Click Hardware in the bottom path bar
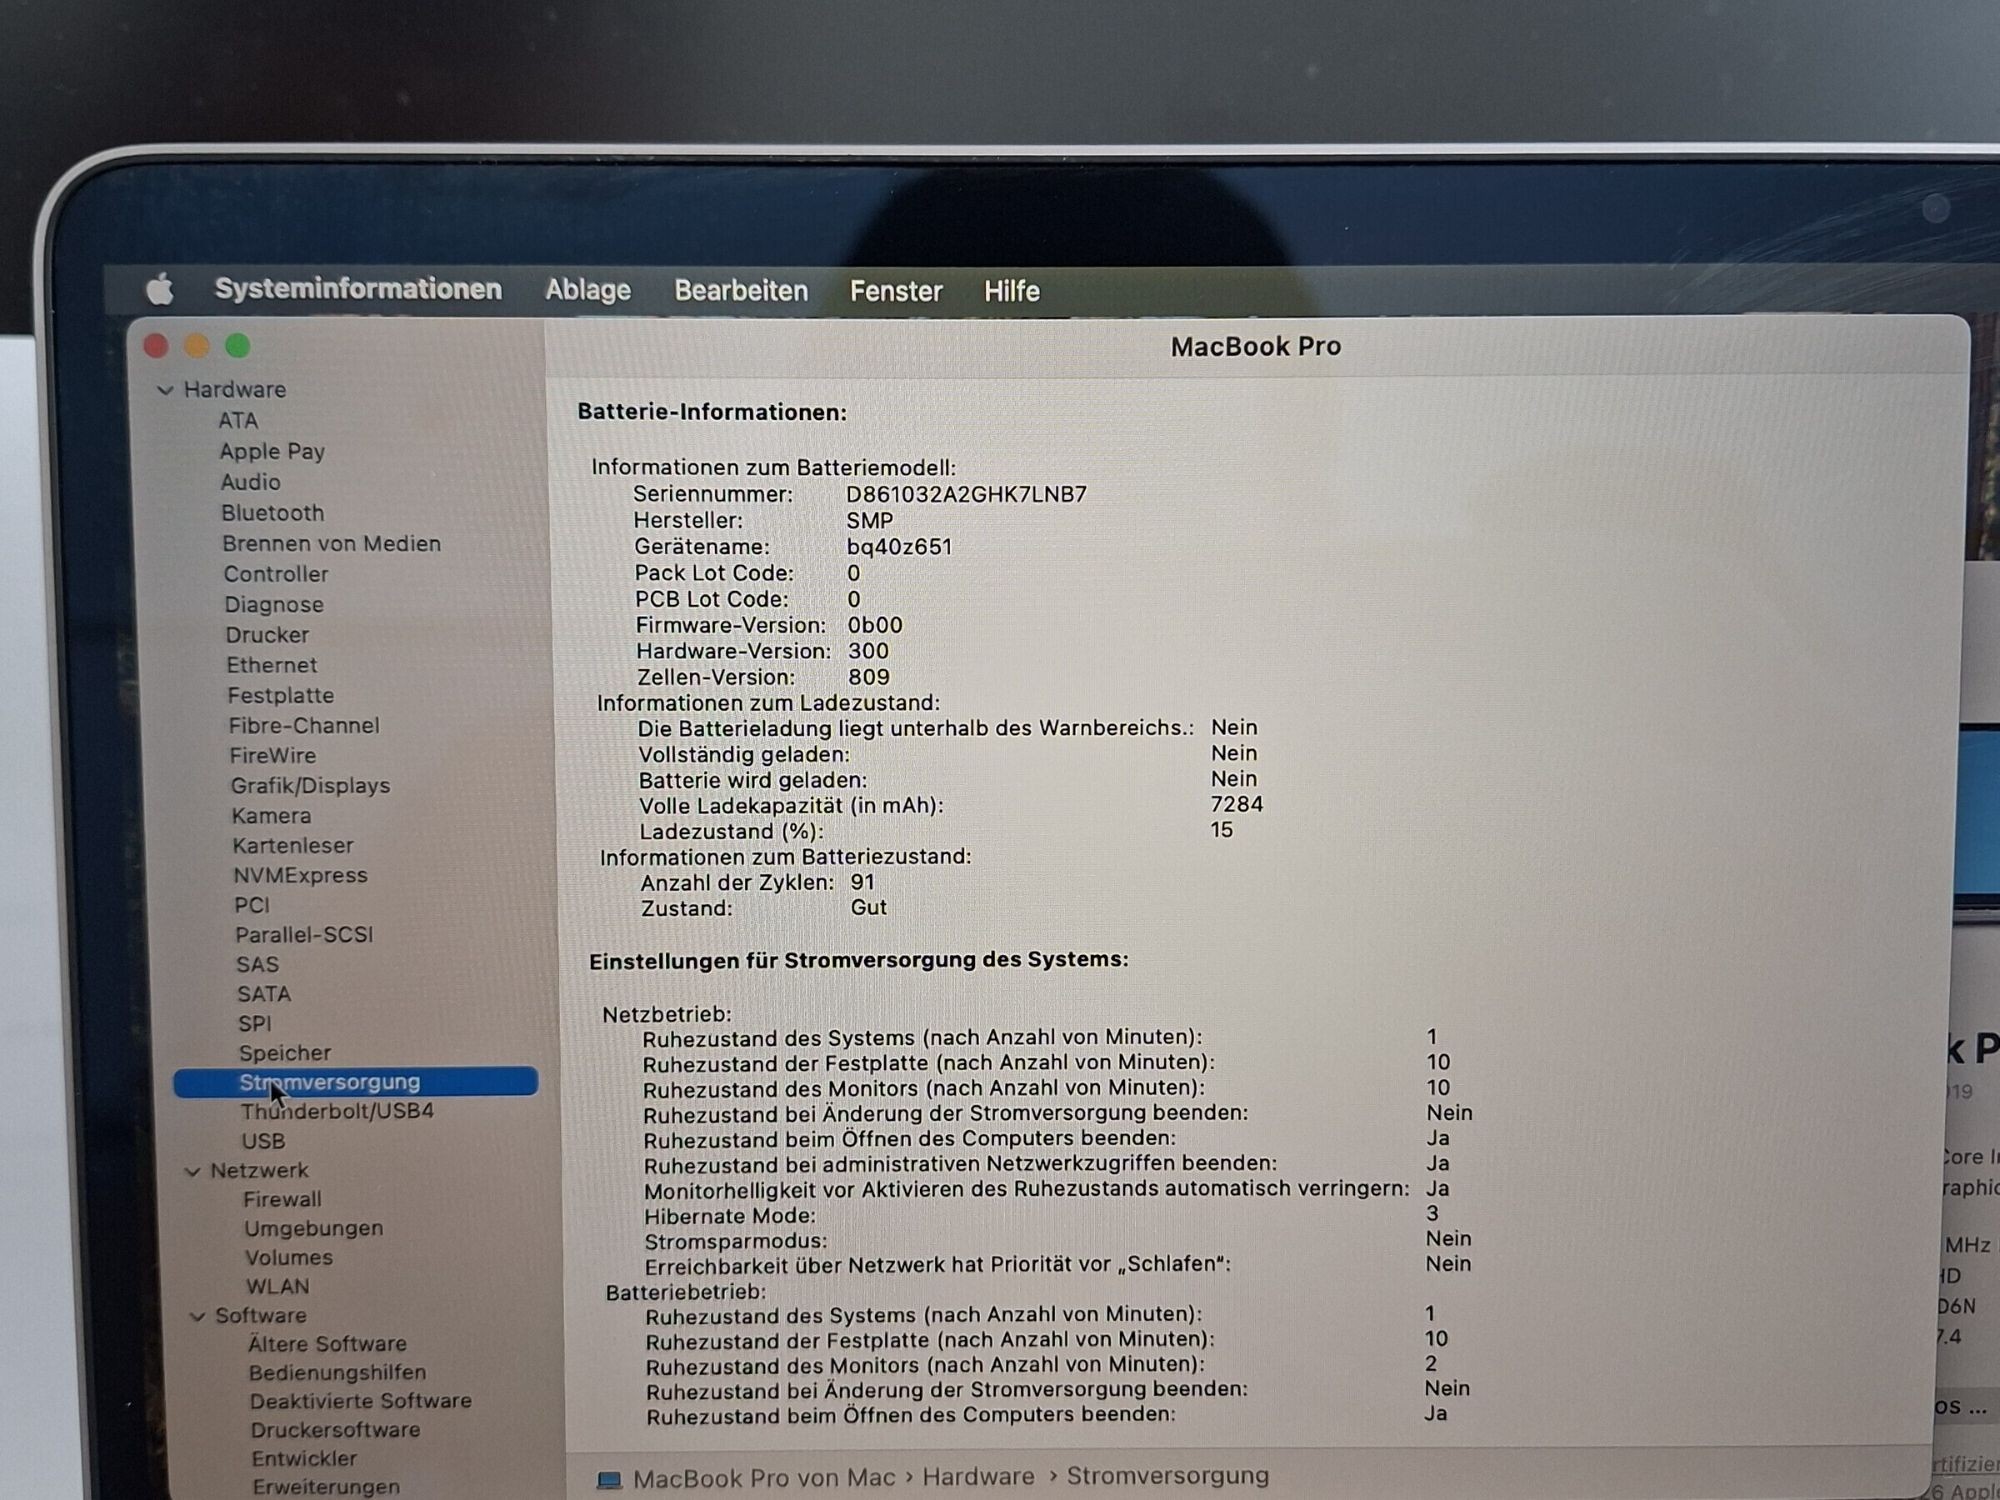Viewport: 2000px width, 1500px height. 978,1477
